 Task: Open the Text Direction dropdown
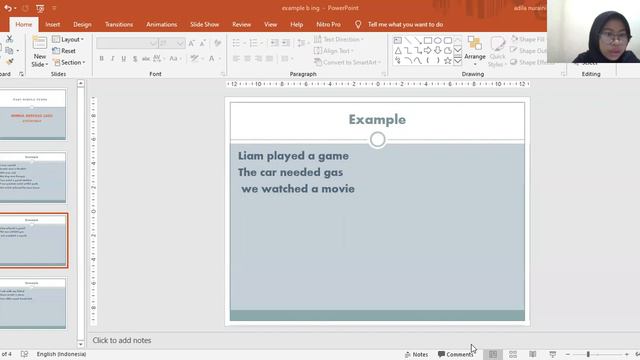coord(339,40)
